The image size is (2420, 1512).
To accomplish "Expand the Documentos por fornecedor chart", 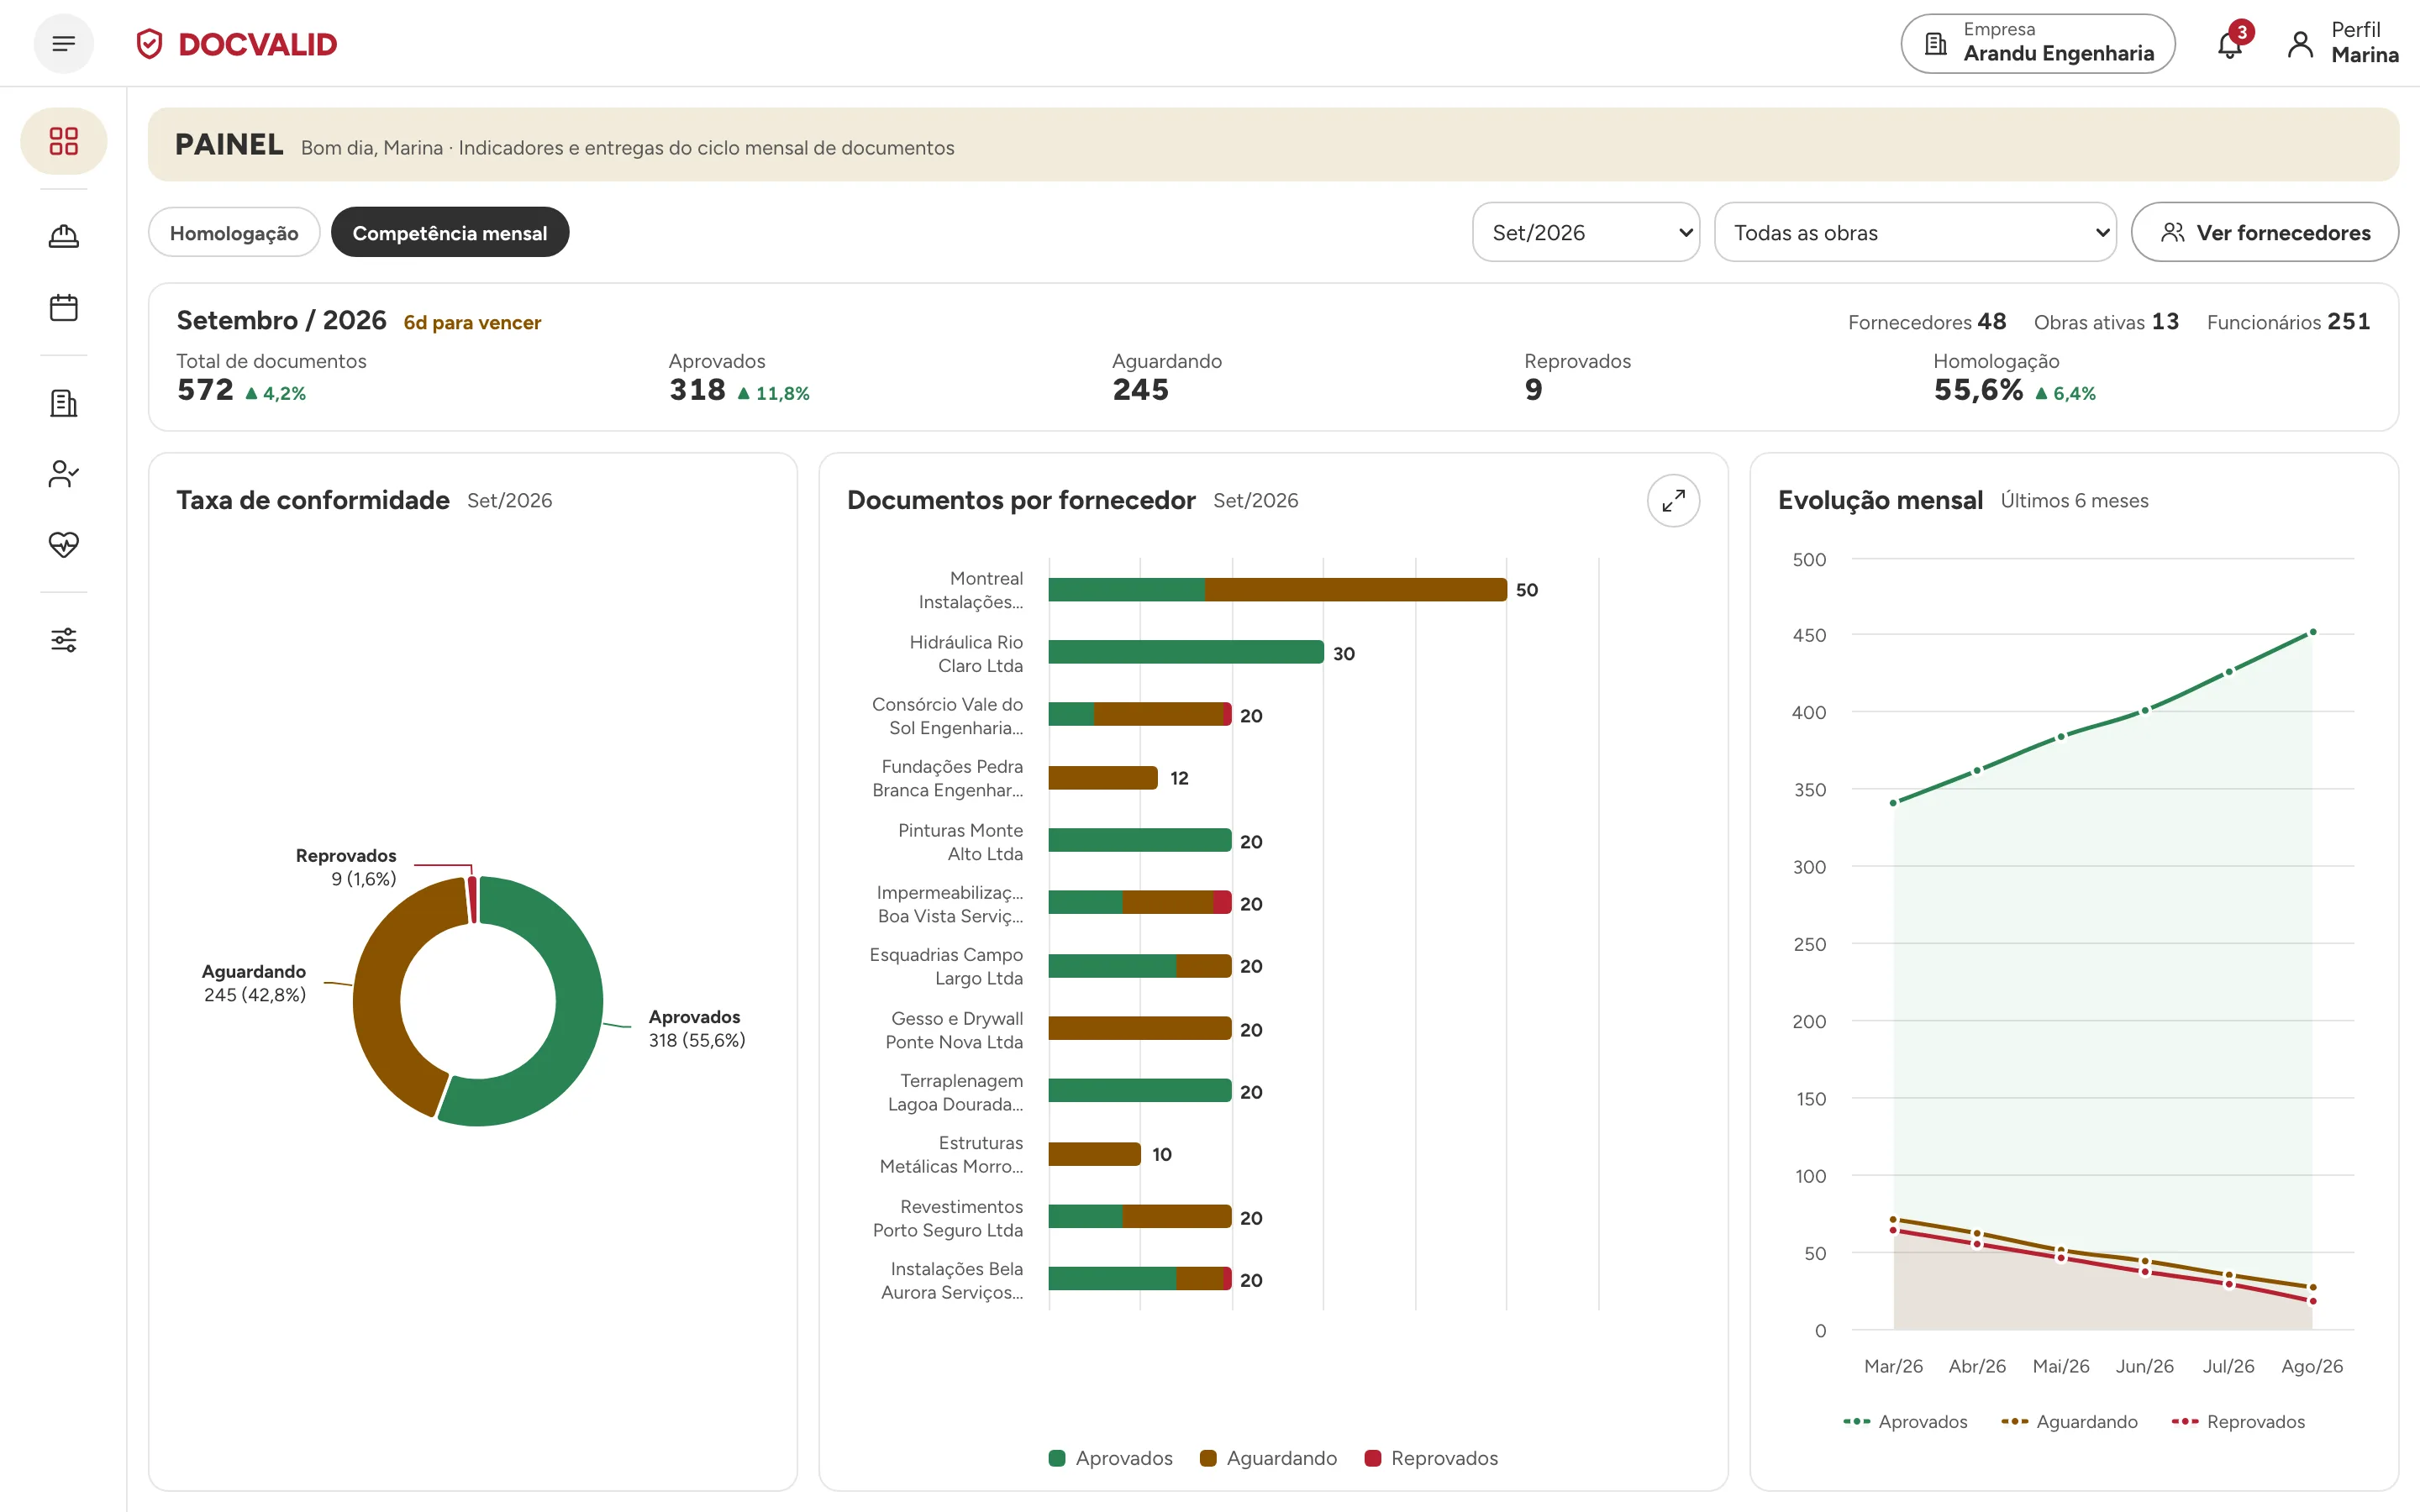I will click(1673, 500).
